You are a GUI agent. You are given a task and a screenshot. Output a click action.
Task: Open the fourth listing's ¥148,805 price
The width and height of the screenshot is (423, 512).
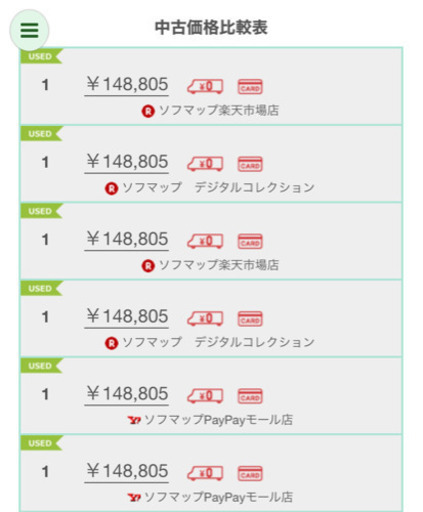[x=127, y=317]
